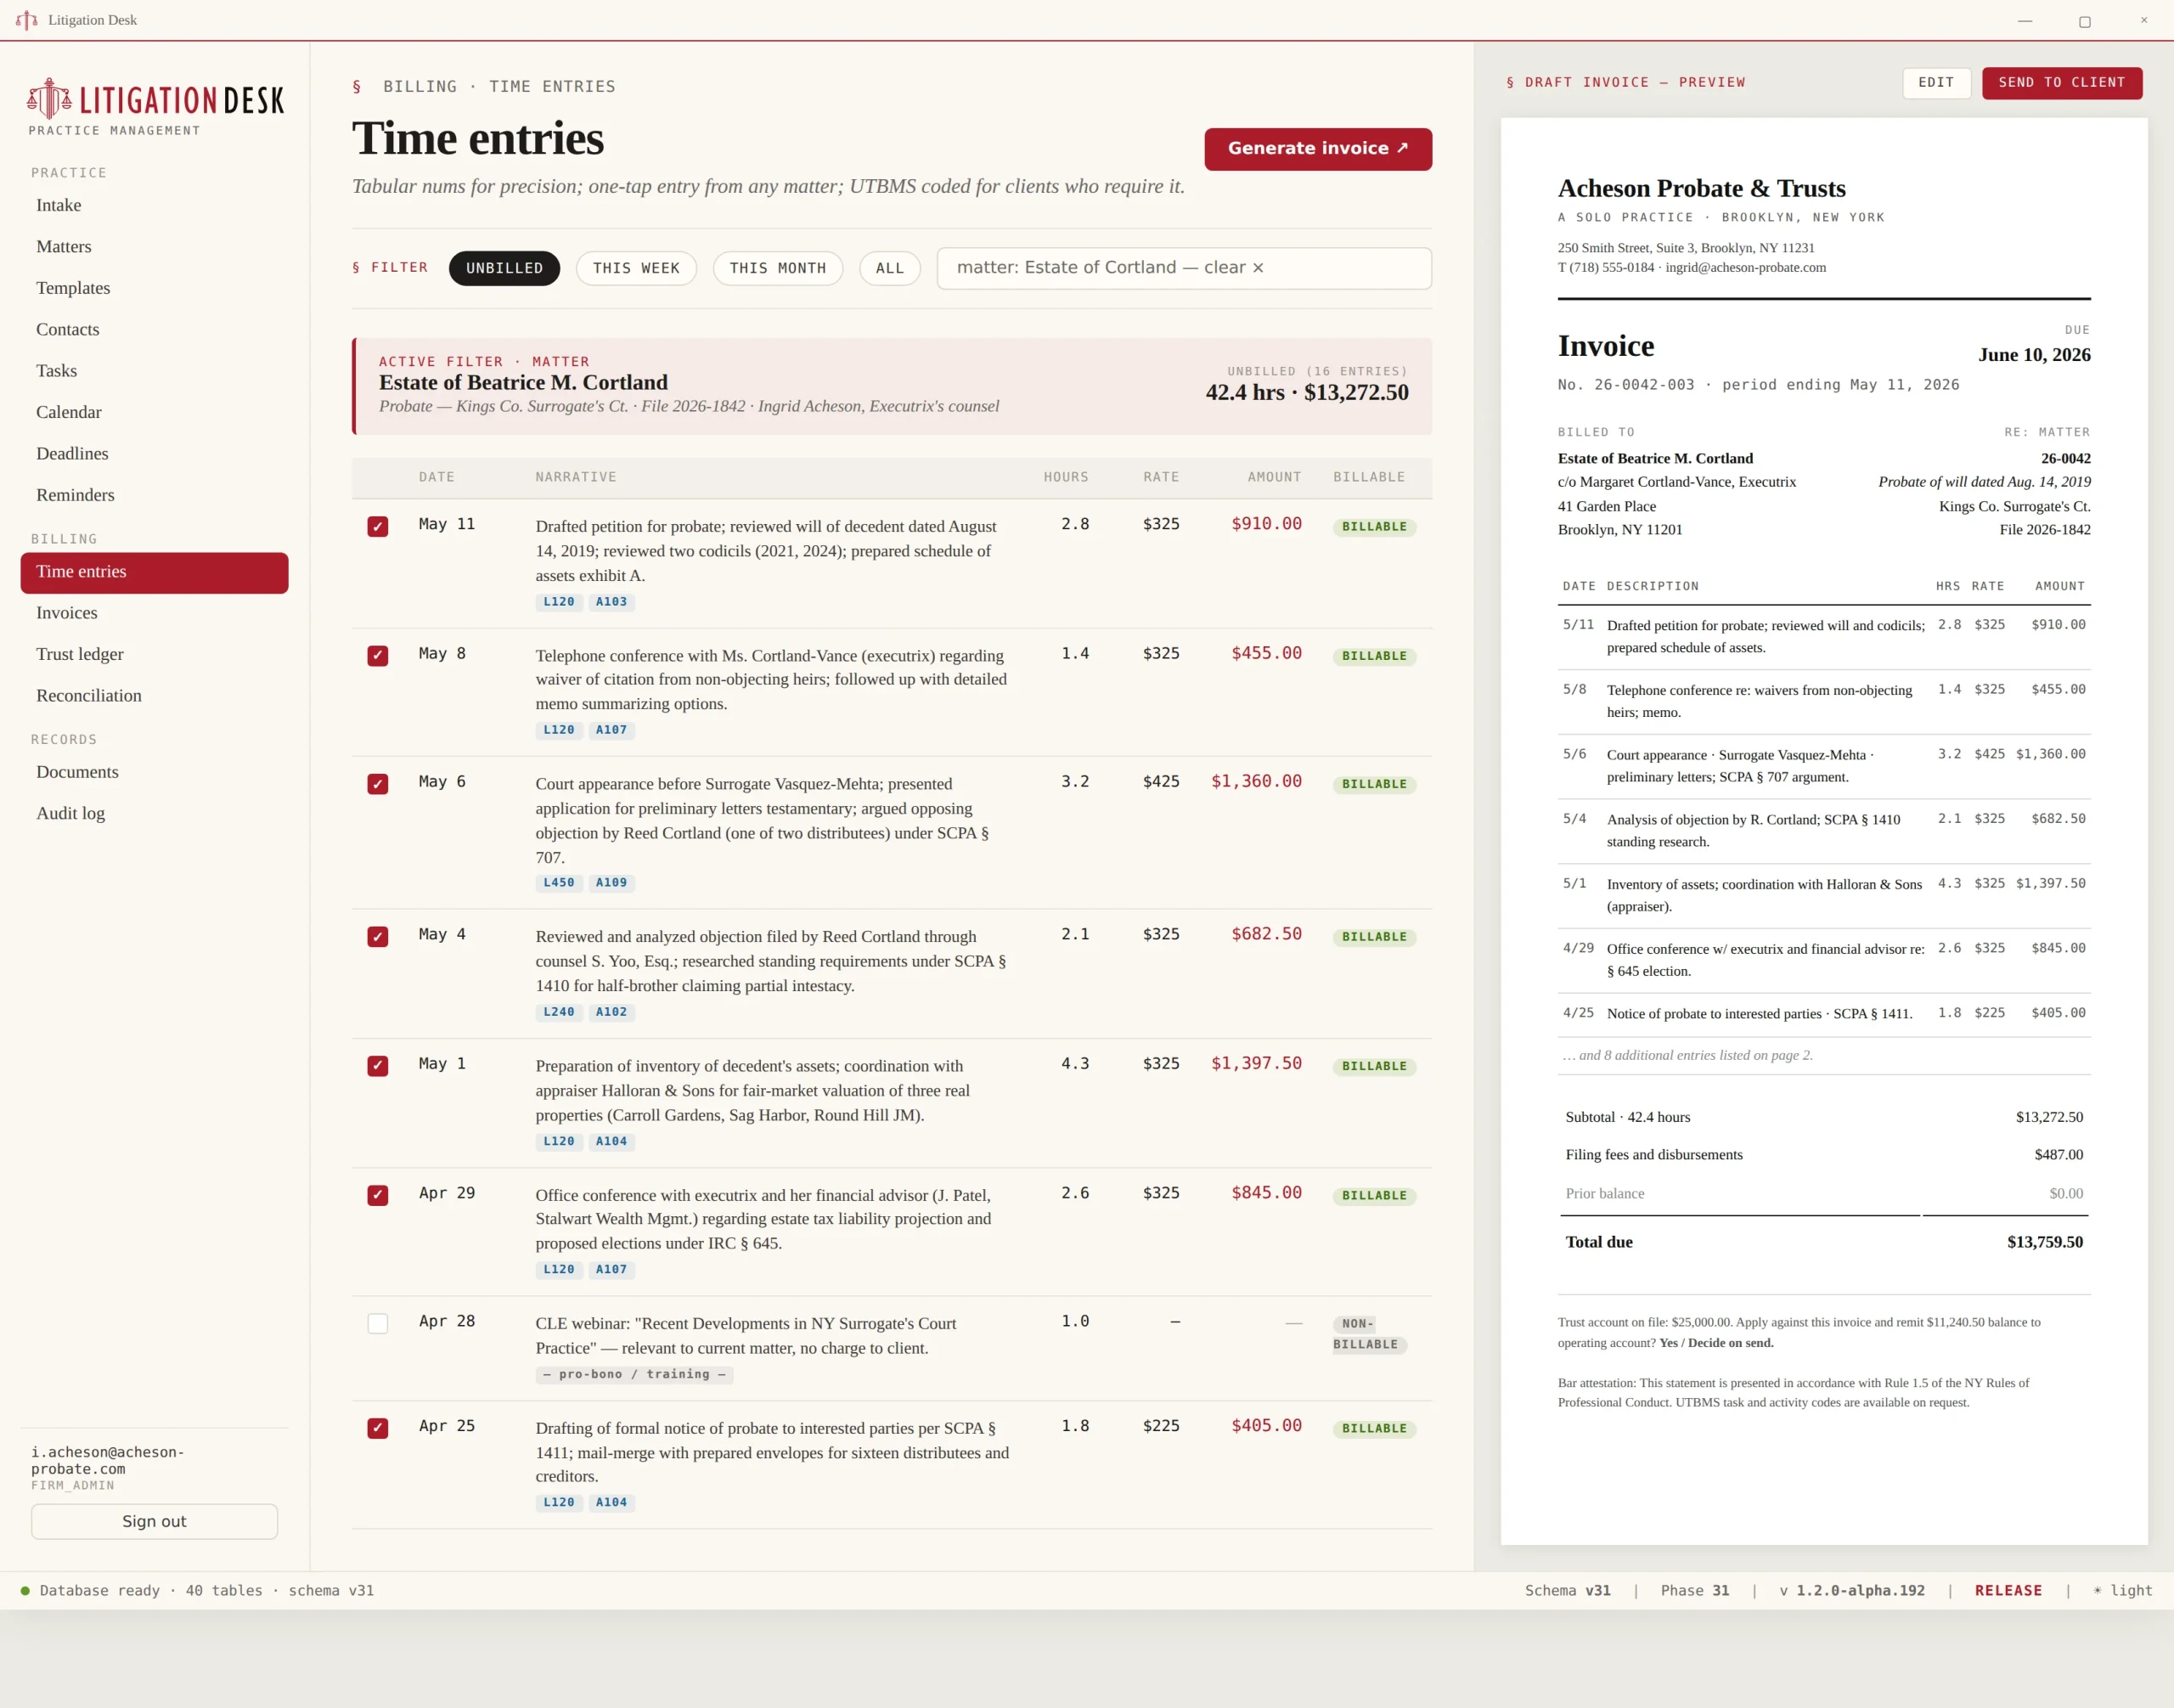
Task: Toggle the Apr 29 entry checkbox
Action: (x=377, y=1194)
